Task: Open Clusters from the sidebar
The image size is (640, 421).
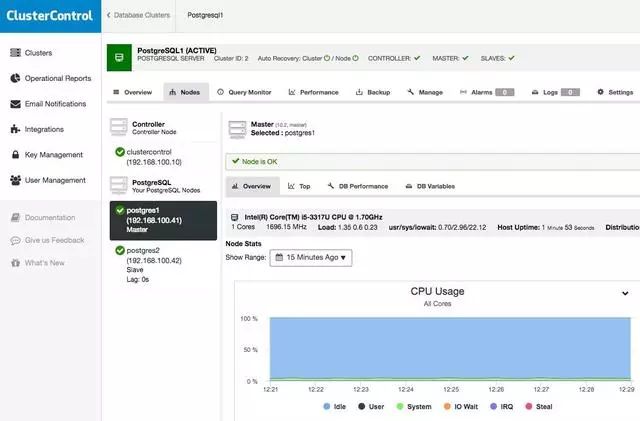Action: (x=38, y=53)
